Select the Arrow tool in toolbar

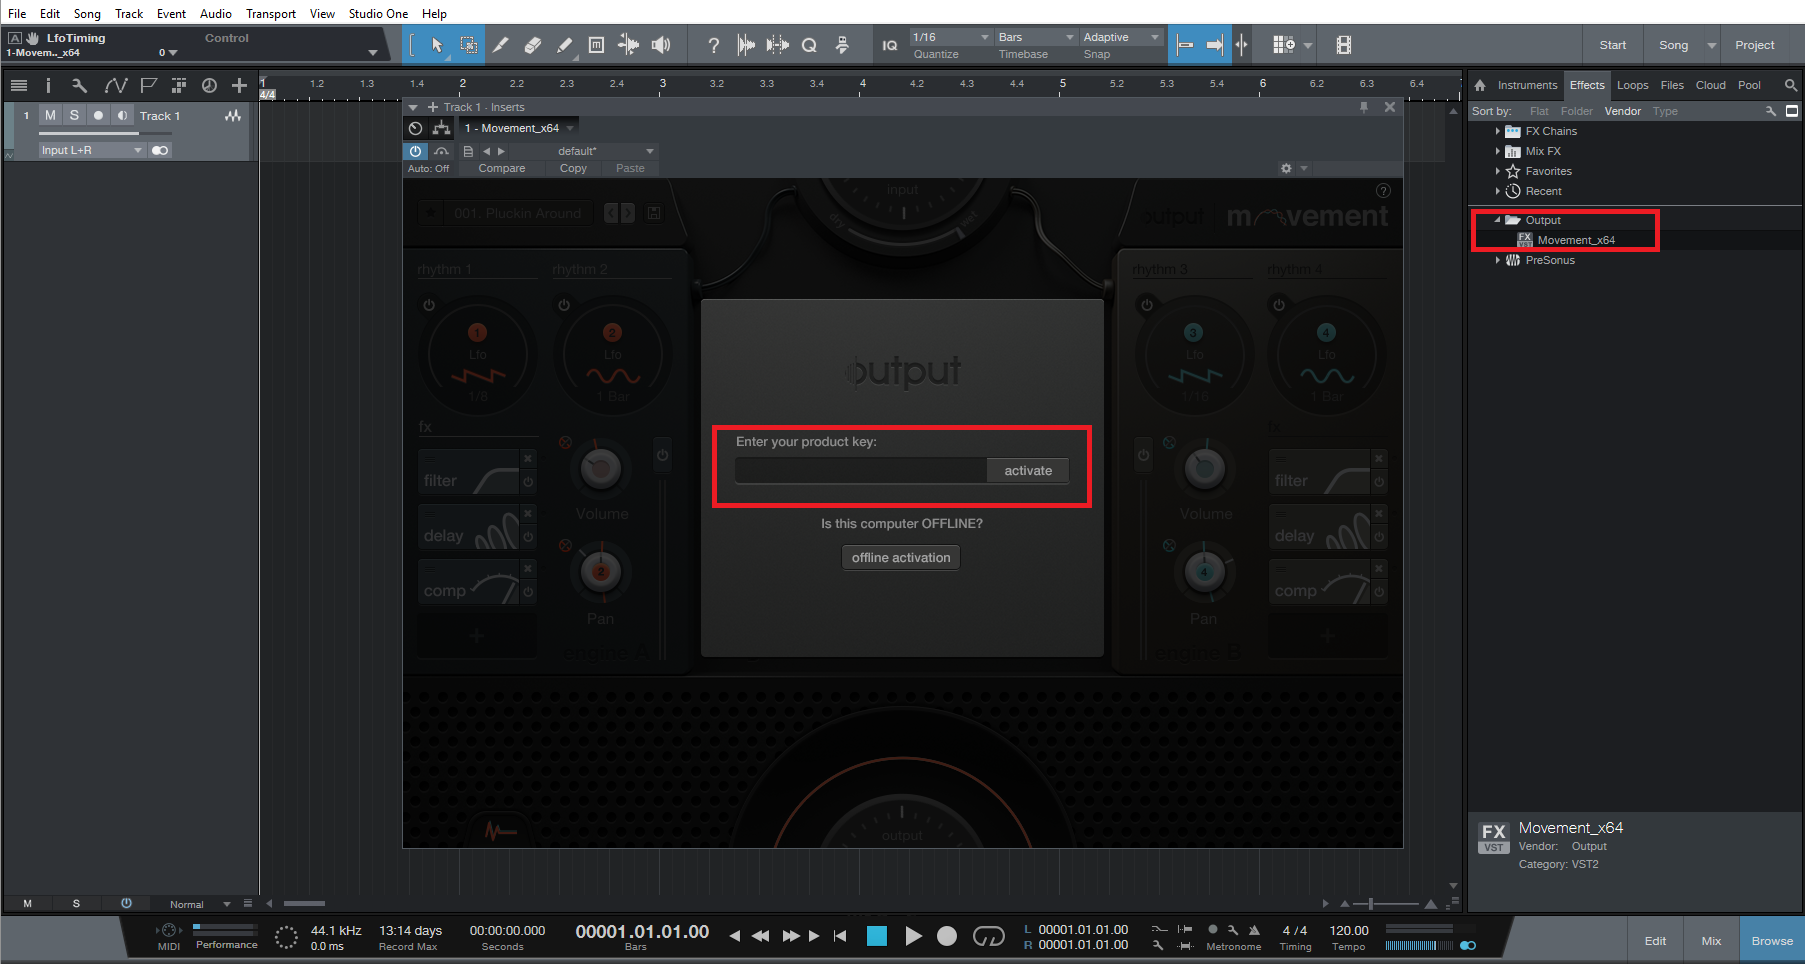[x=437, y=45]
